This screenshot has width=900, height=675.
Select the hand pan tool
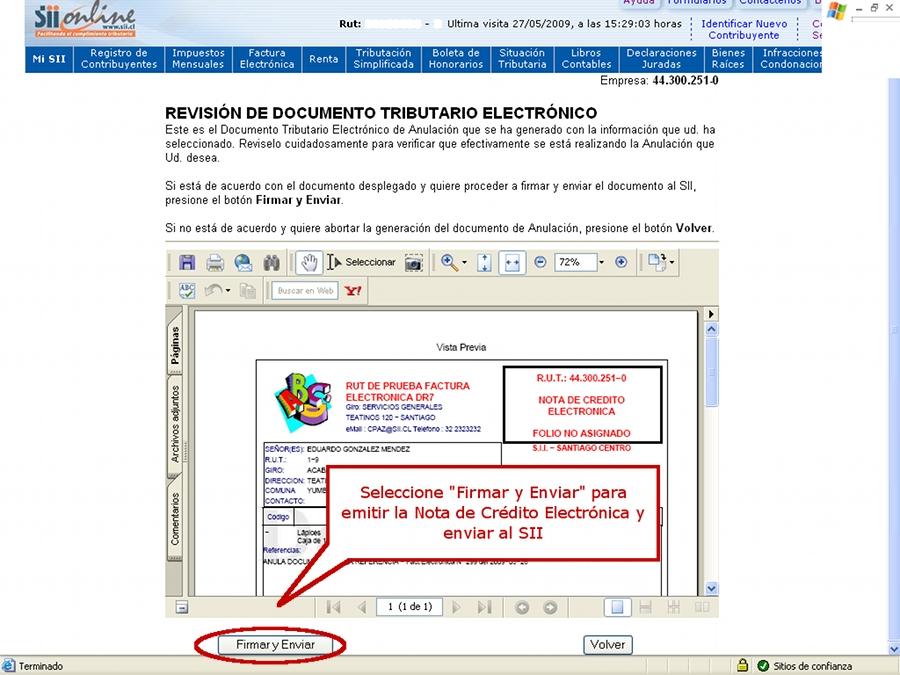click(x=309, y=262)
